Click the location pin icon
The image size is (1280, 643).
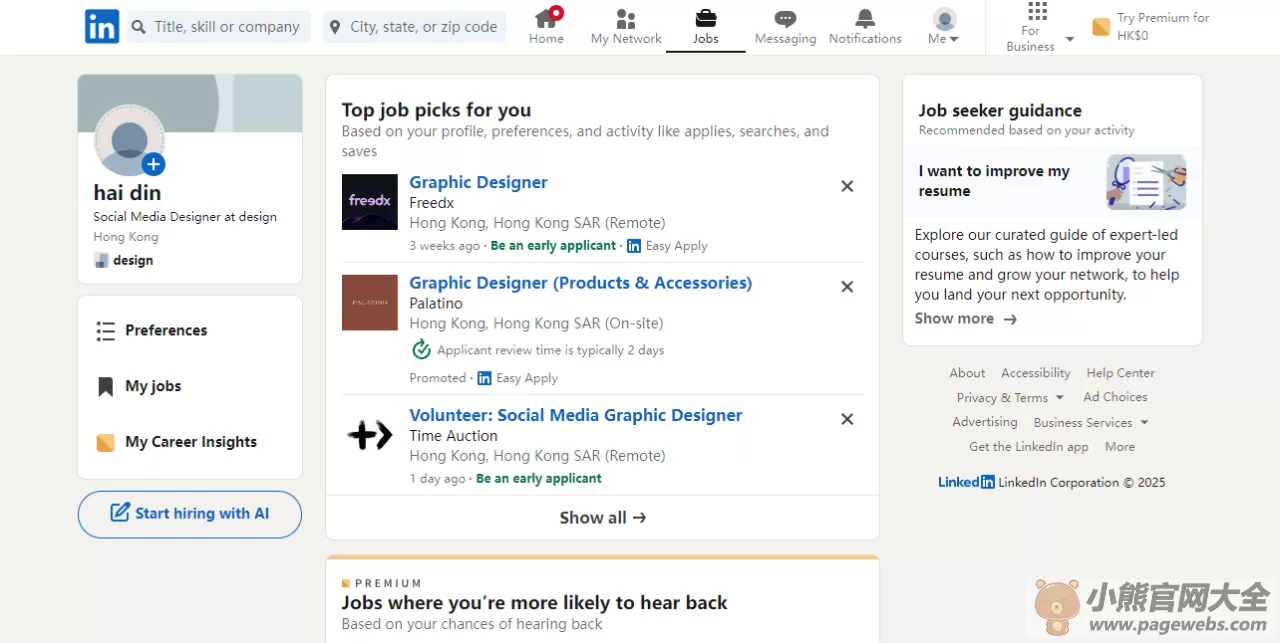pyautogui.click(x=335, y=27)
